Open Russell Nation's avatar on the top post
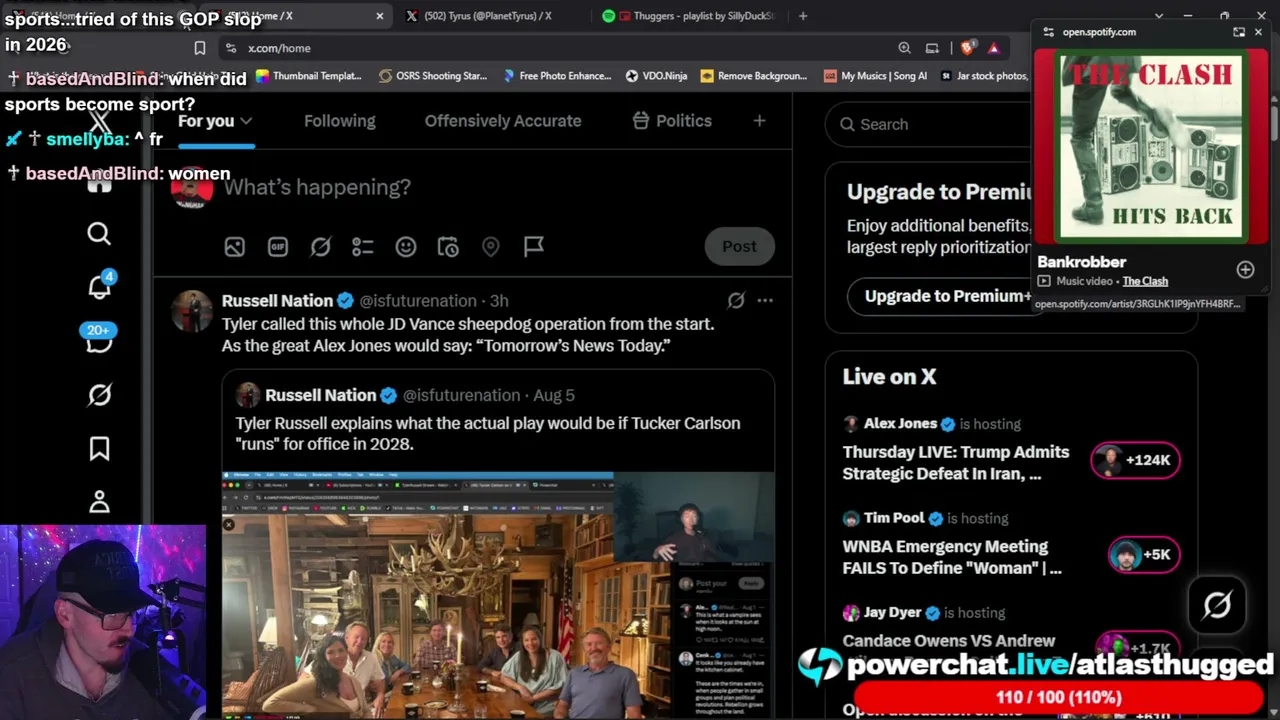 click(x=191, y=311)
